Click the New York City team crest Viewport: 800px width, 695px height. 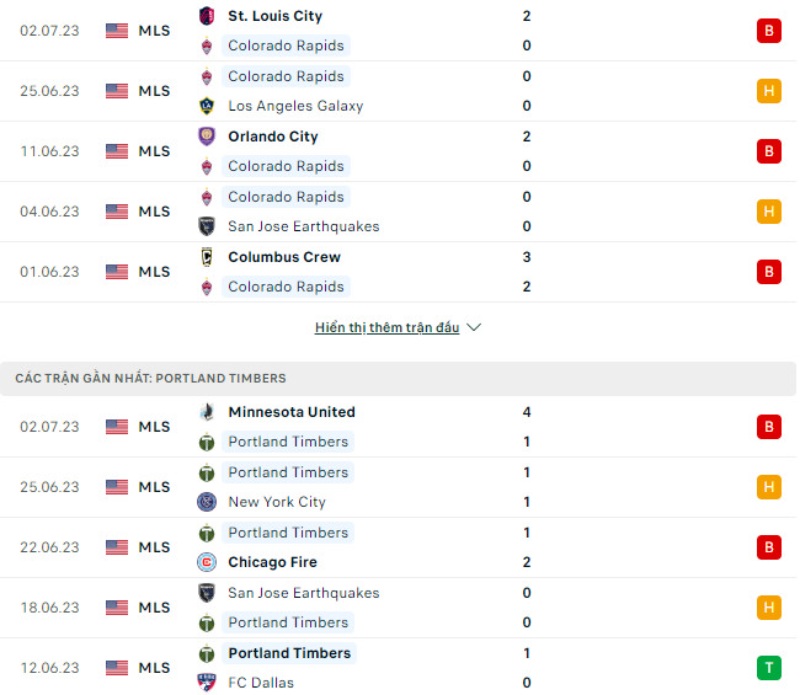tap(207, 502)
